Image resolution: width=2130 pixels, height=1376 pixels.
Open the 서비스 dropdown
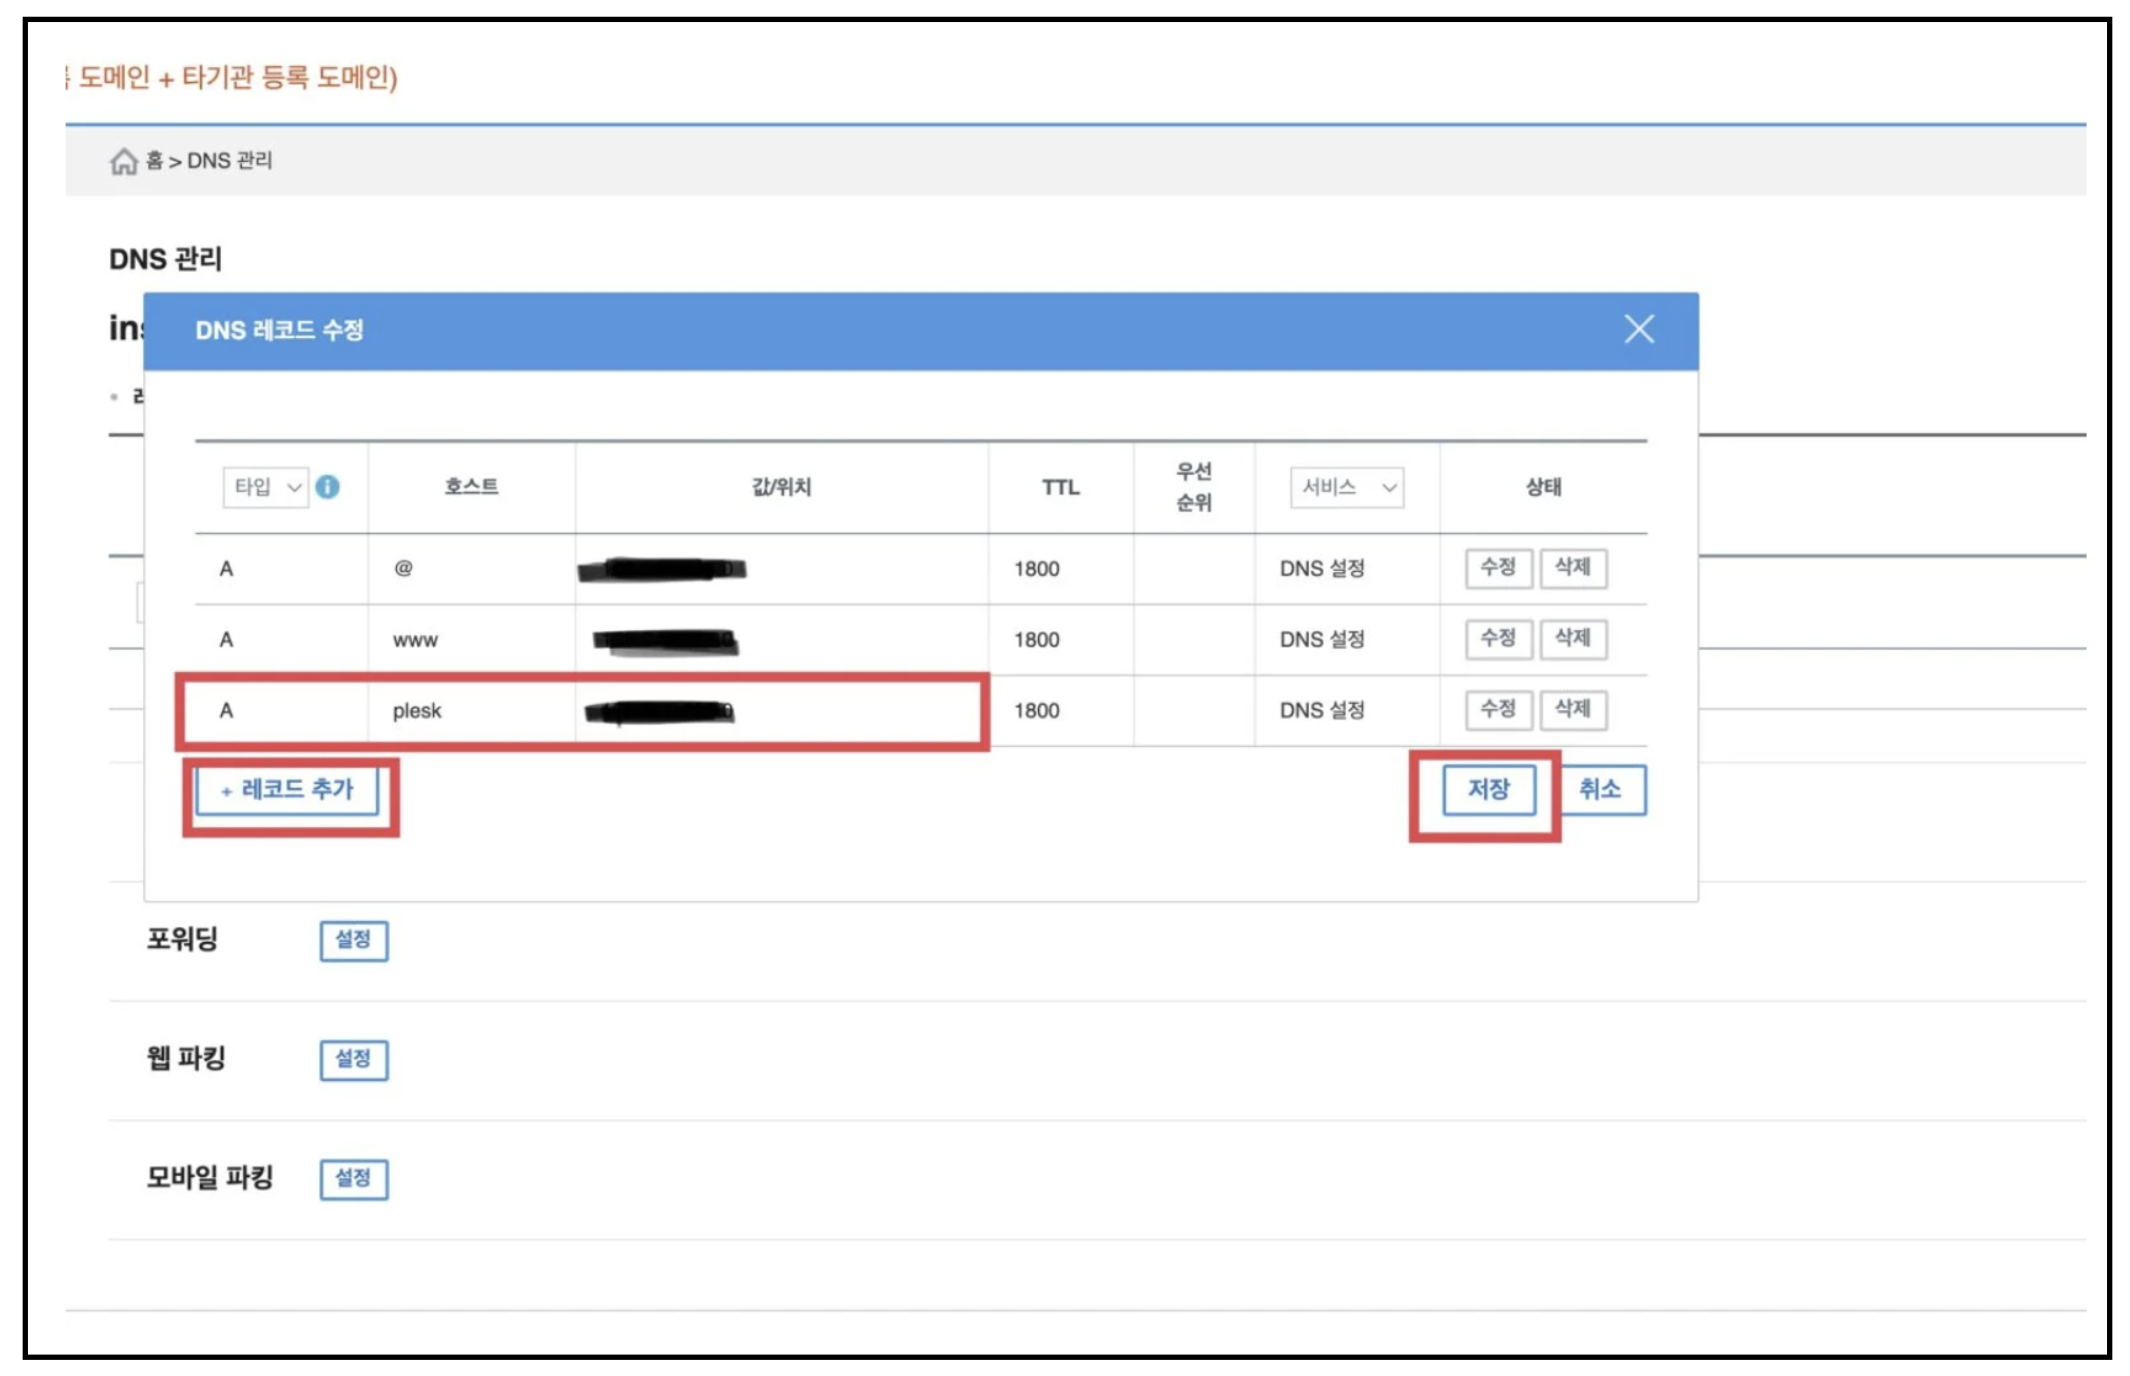[1346, 487]
